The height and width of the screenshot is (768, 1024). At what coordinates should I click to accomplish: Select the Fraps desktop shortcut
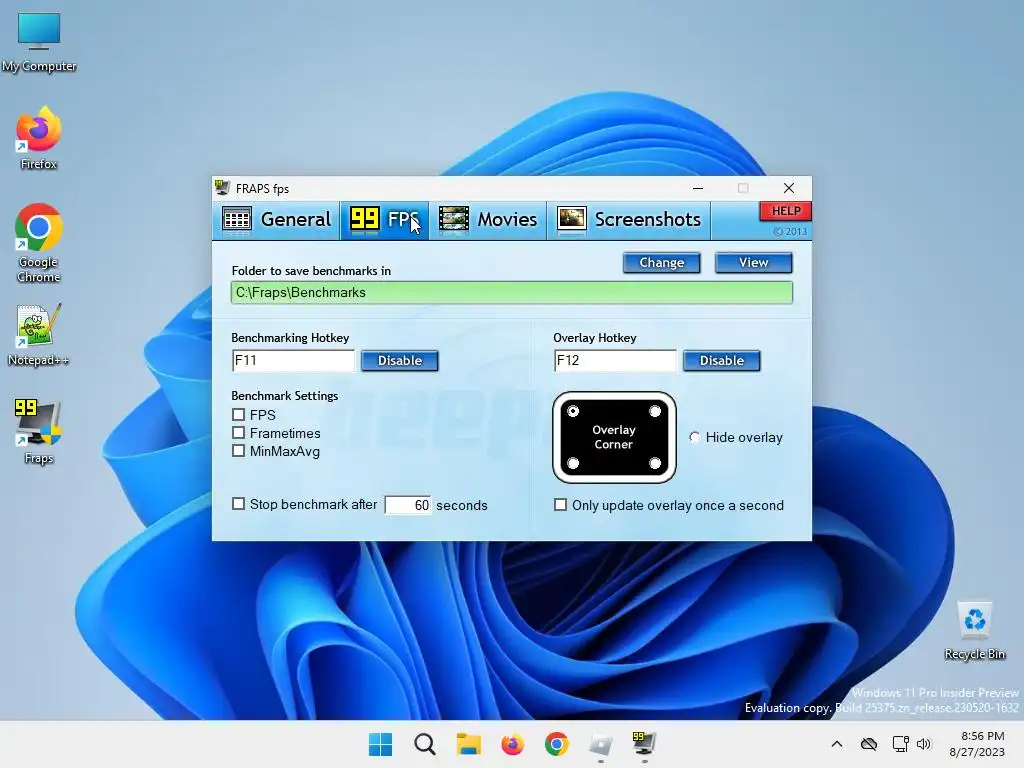click(x=39, y=432)
